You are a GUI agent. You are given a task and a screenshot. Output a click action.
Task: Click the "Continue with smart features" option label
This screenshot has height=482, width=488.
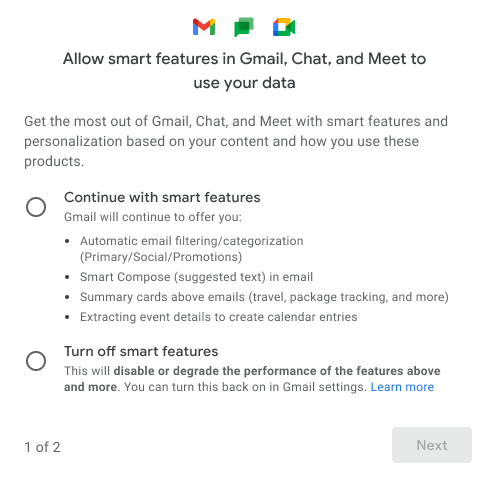162,197
